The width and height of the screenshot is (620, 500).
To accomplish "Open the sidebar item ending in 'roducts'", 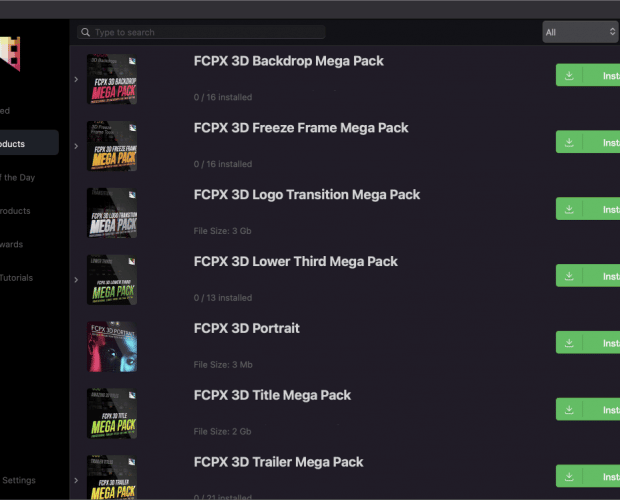I will (x=15, y=211).
